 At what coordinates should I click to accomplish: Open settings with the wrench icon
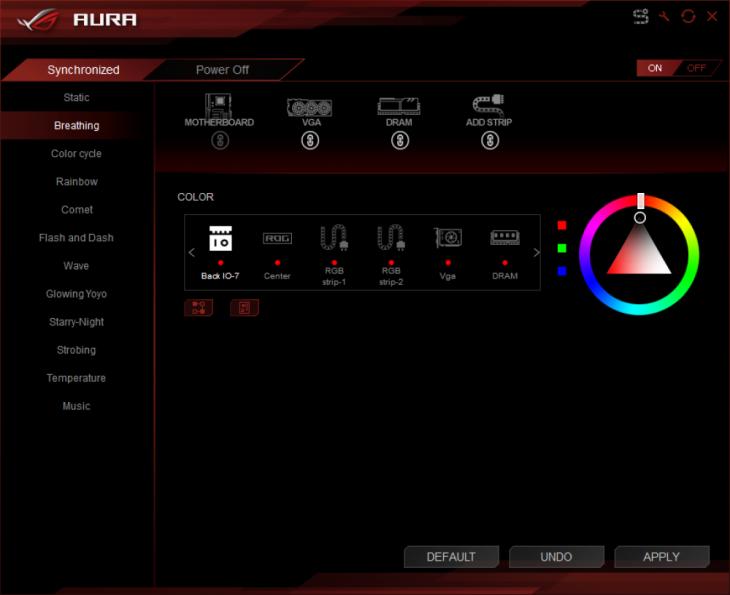[664, 17]
